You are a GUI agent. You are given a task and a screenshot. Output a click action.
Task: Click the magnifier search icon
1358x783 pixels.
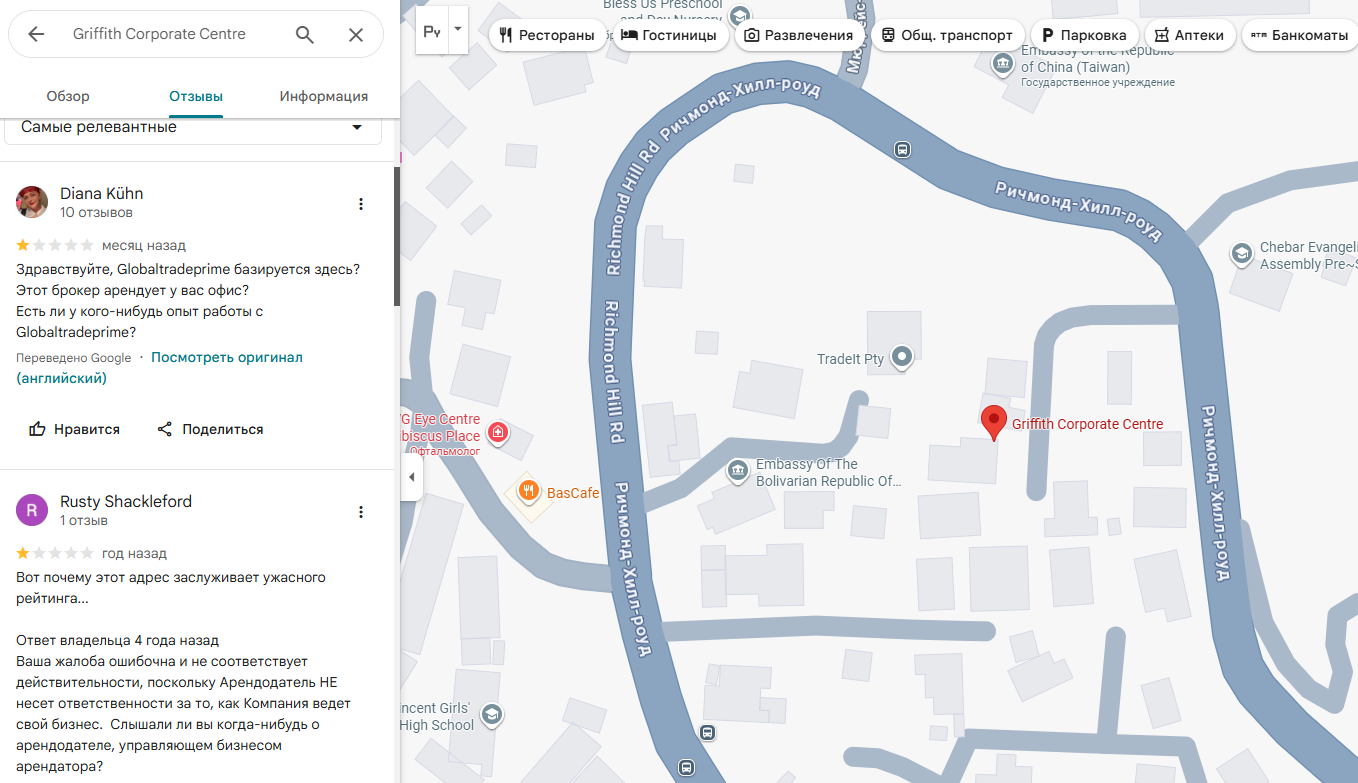tap(305, 34)
